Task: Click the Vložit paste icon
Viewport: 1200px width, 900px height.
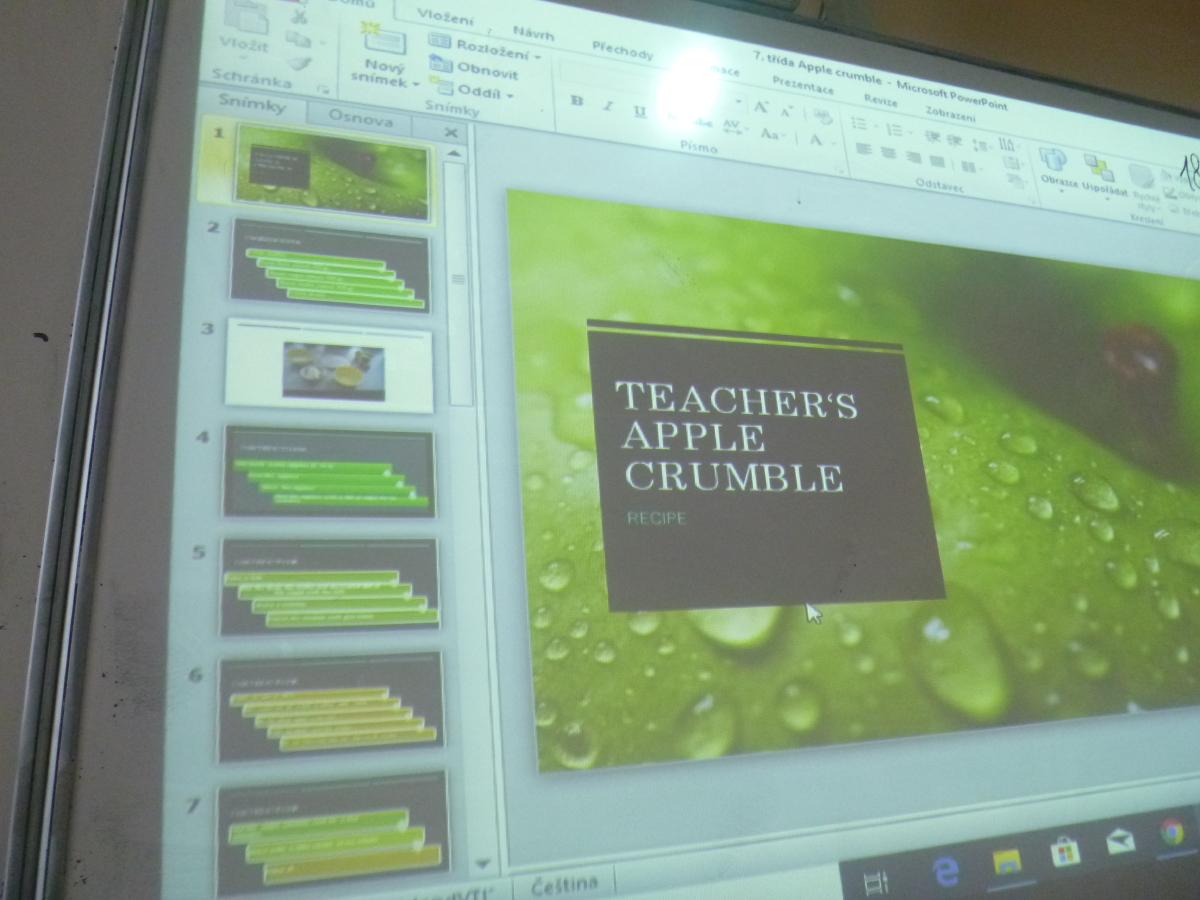Action: coord(246,18)
